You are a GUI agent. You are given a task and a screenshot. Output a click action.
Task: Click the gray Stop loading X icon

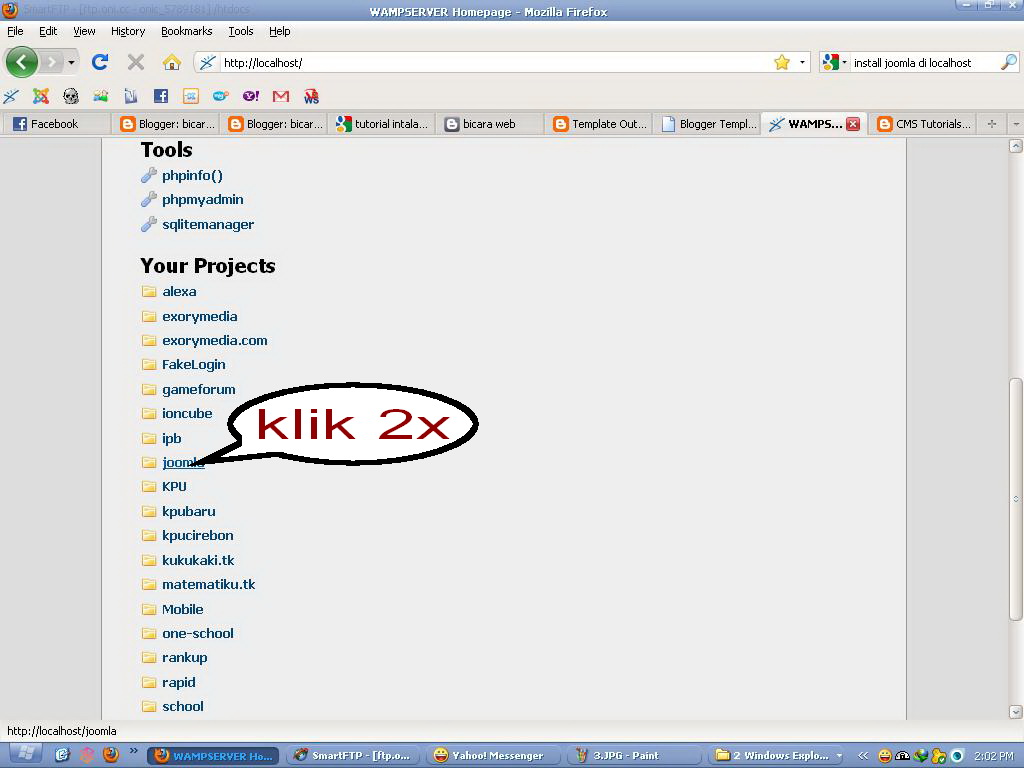136,62
